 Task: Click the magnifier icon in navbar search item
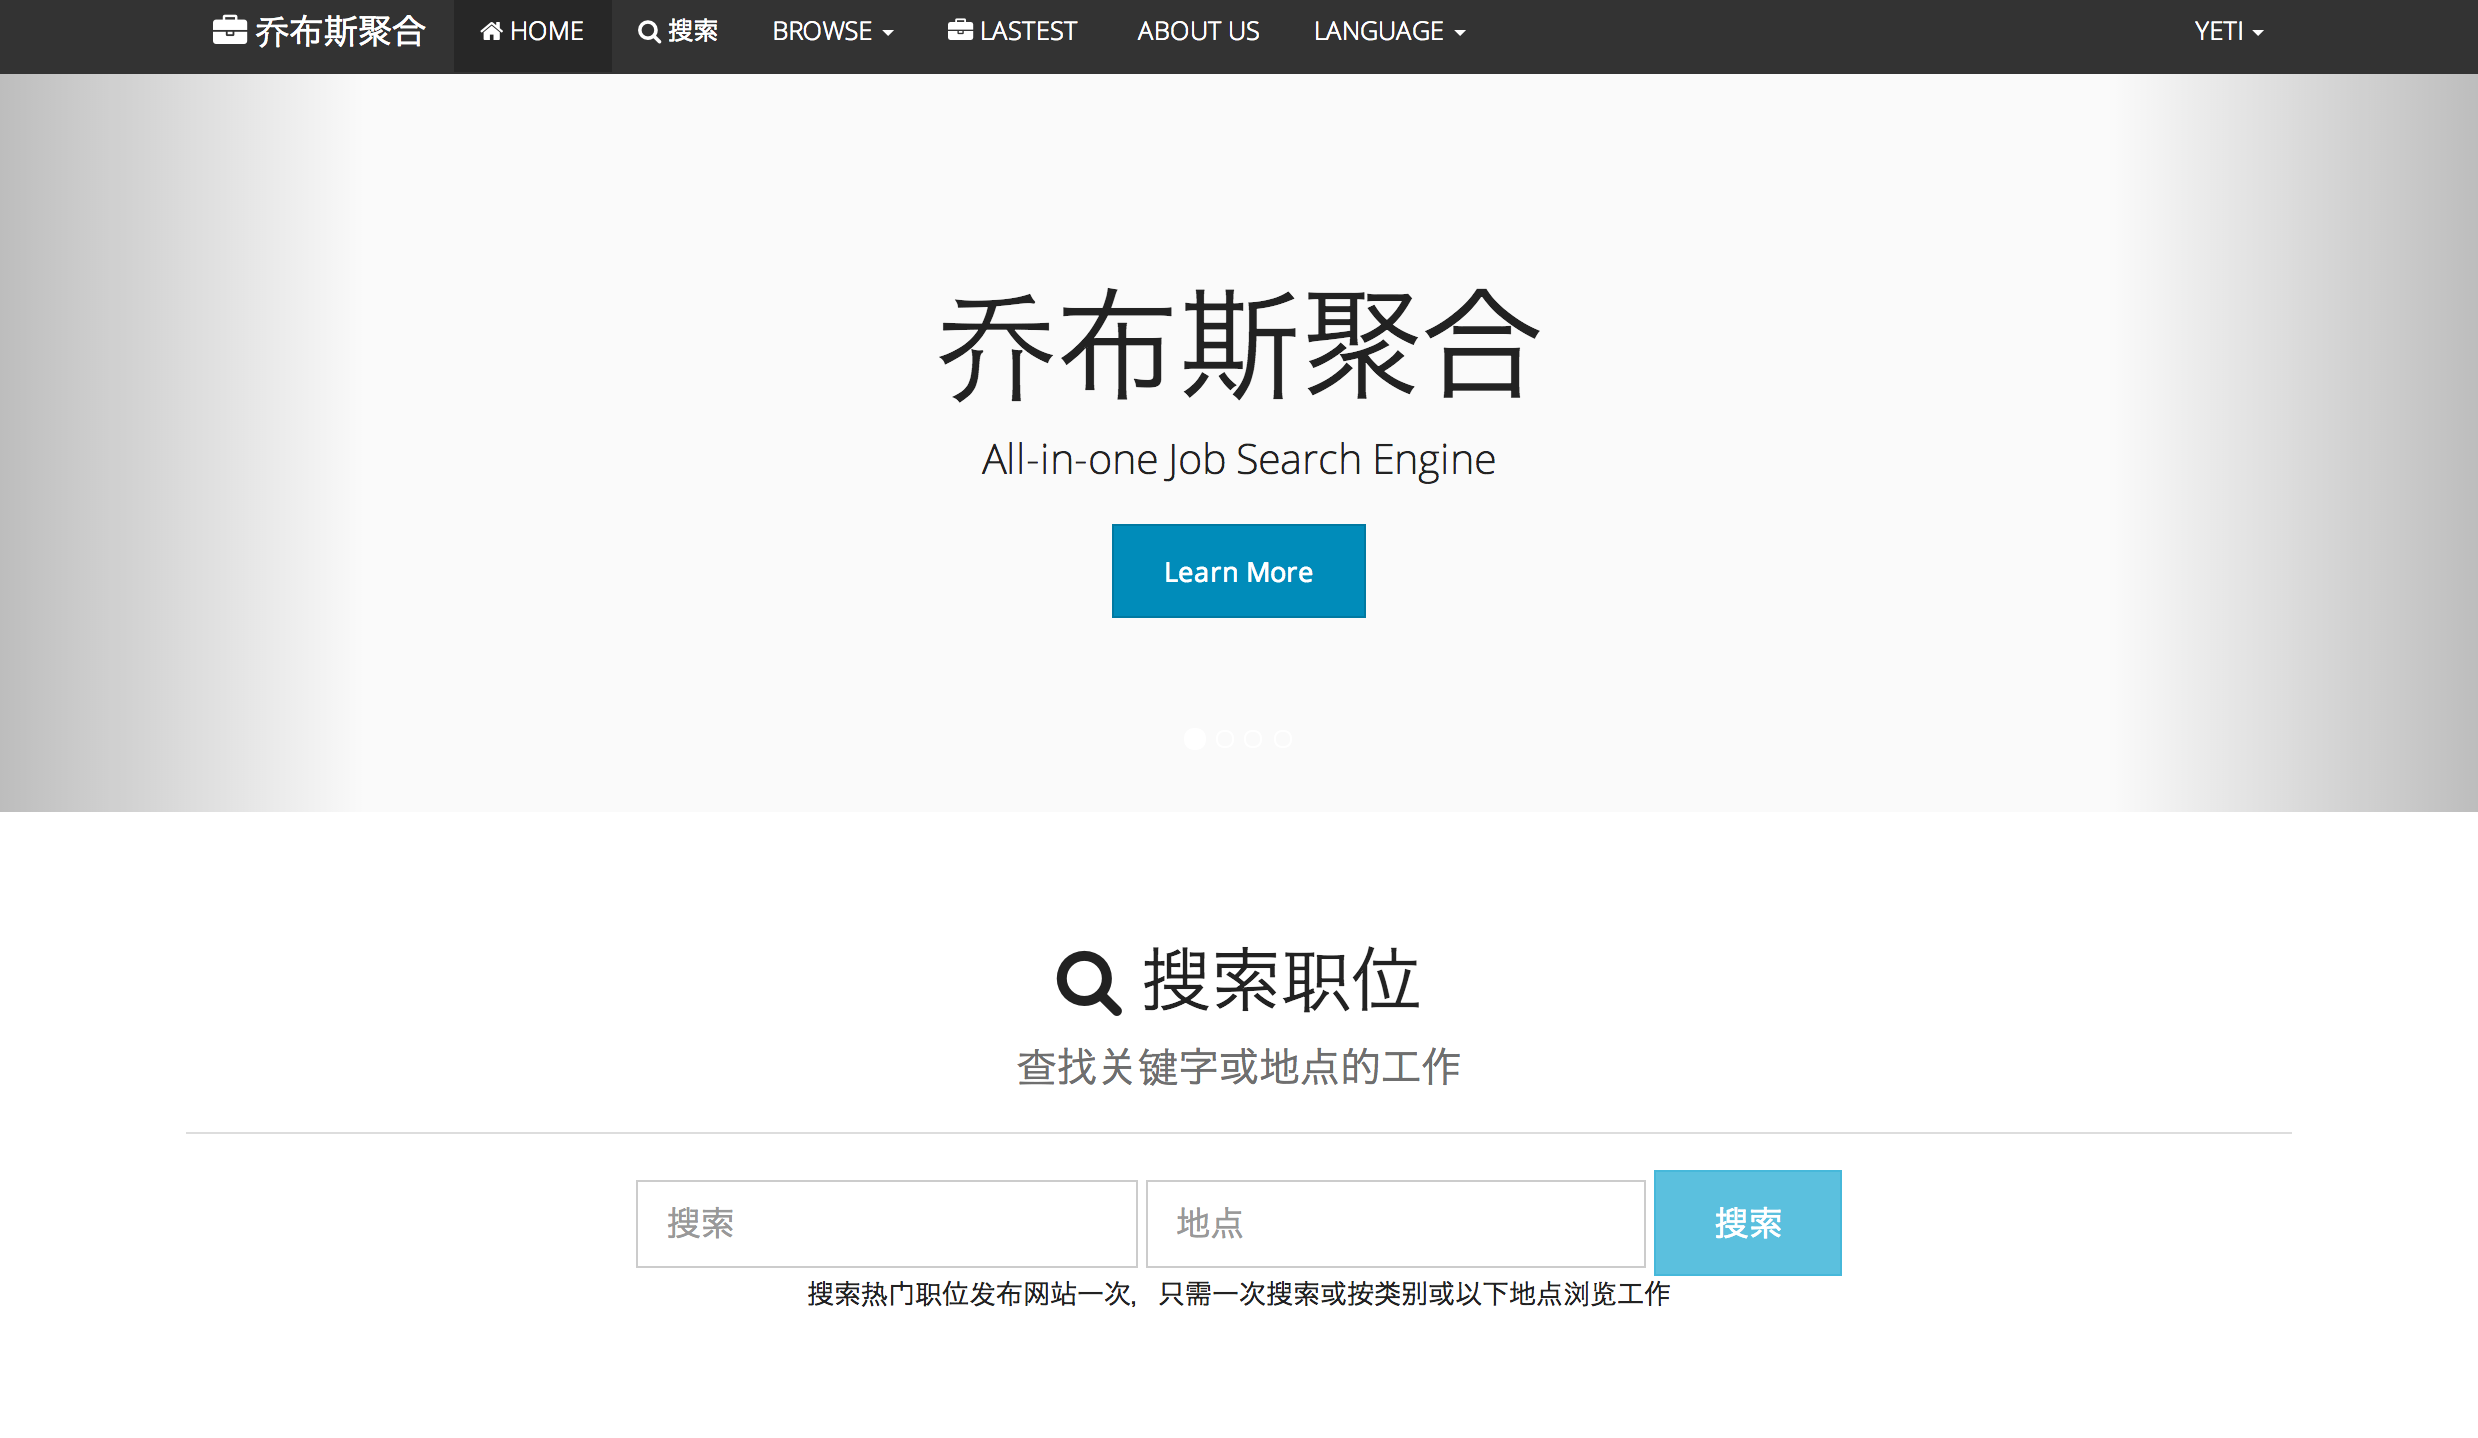pos(649,32)
